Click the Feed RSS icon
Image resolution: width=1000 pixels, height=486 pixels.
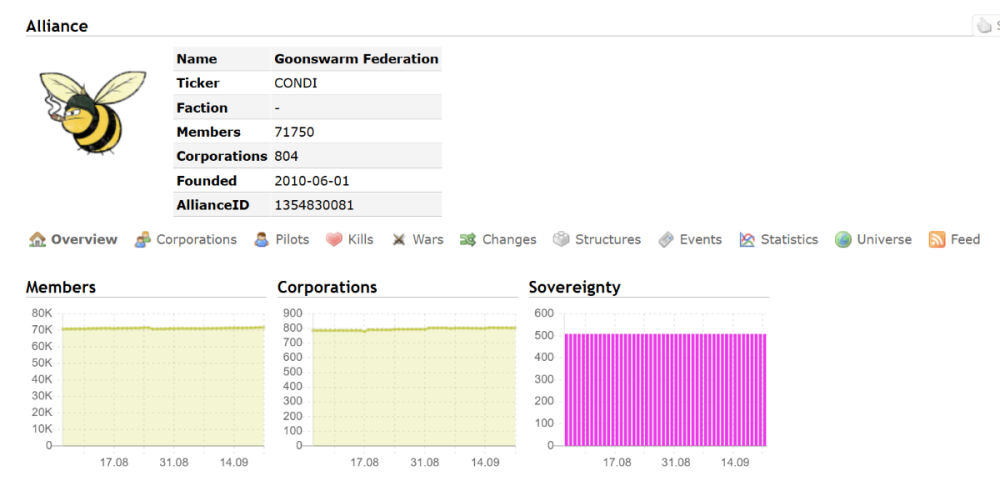click(937, 240)
